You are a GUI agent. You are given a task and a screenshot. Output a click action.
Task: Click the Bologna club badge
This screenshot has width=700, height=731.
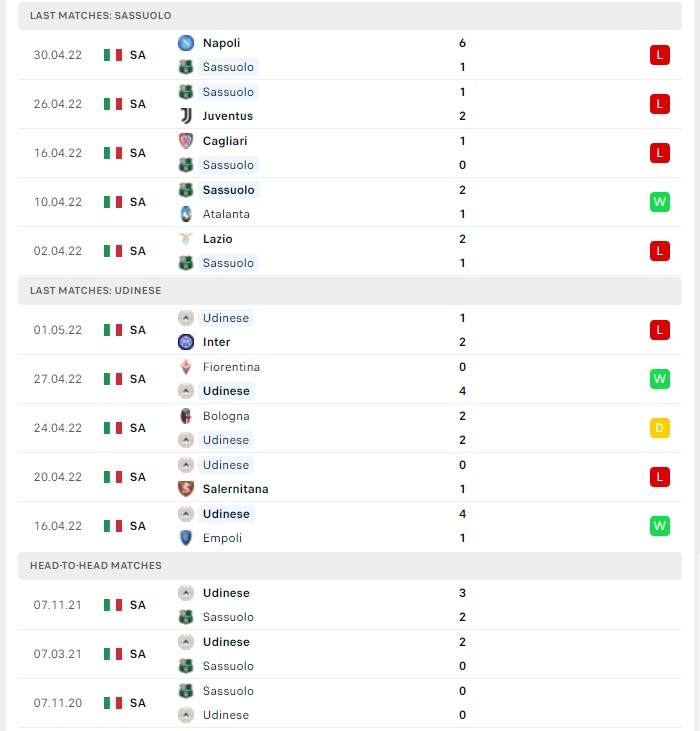pyautogui.click(x=185, y=416)
